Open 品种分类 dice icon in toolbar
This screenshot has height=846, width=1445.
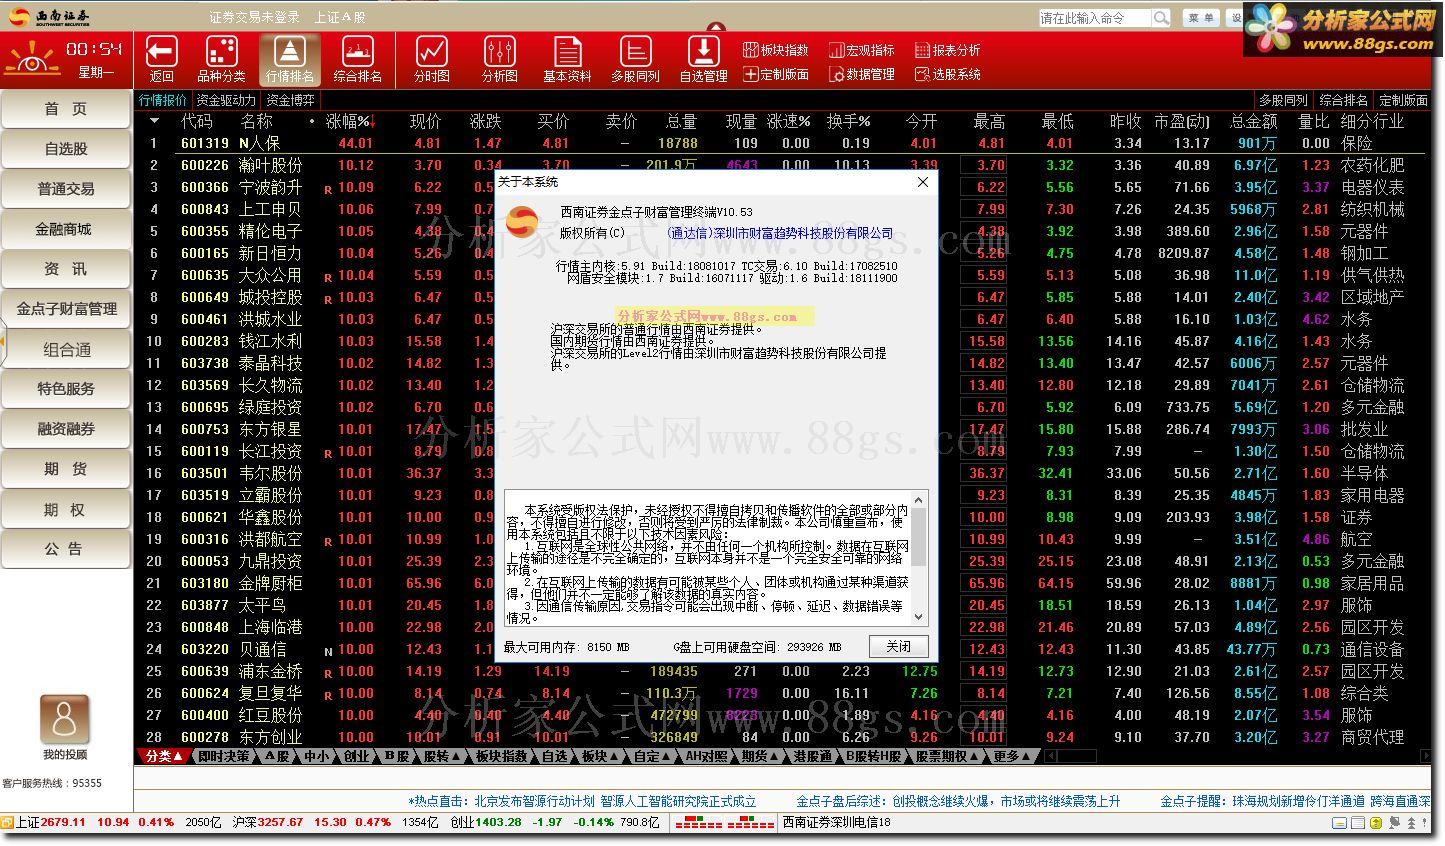pos(221,59)
